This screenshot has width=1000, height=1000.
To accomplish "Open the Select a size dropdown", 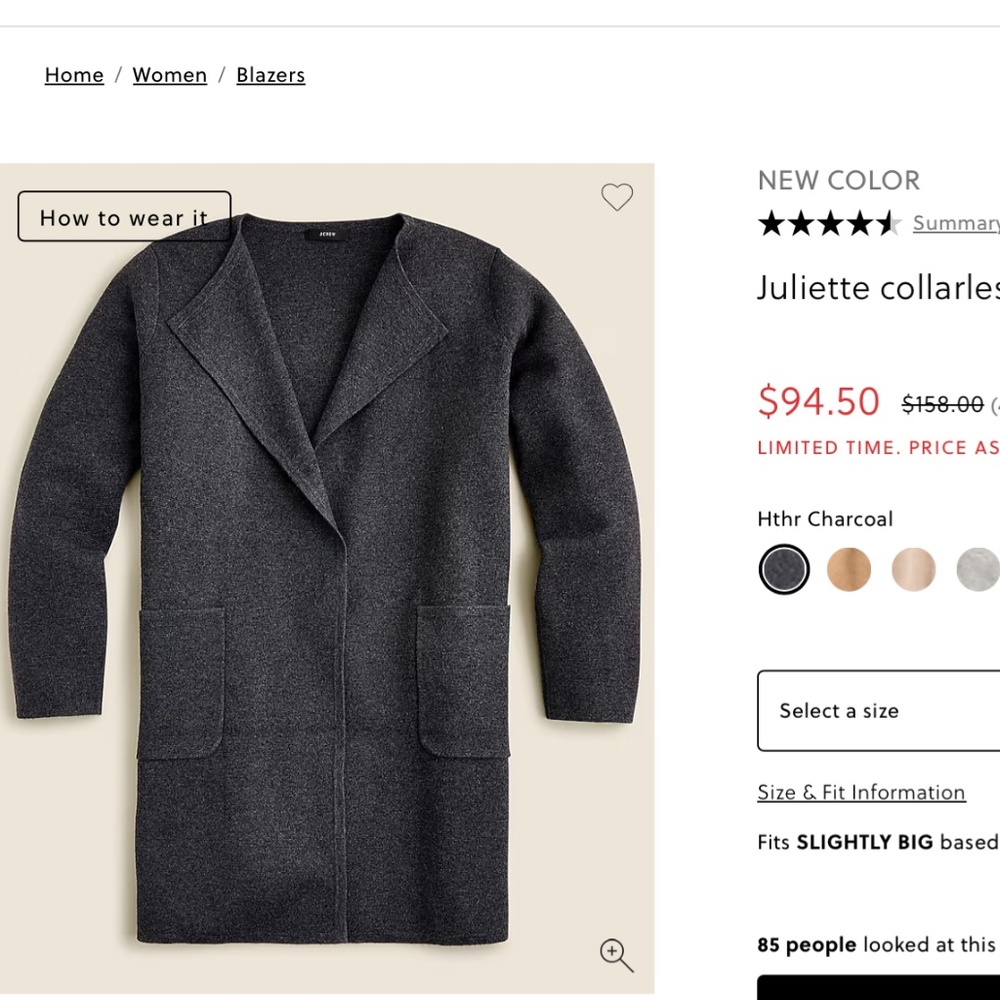I will click(x=878, y=711).
